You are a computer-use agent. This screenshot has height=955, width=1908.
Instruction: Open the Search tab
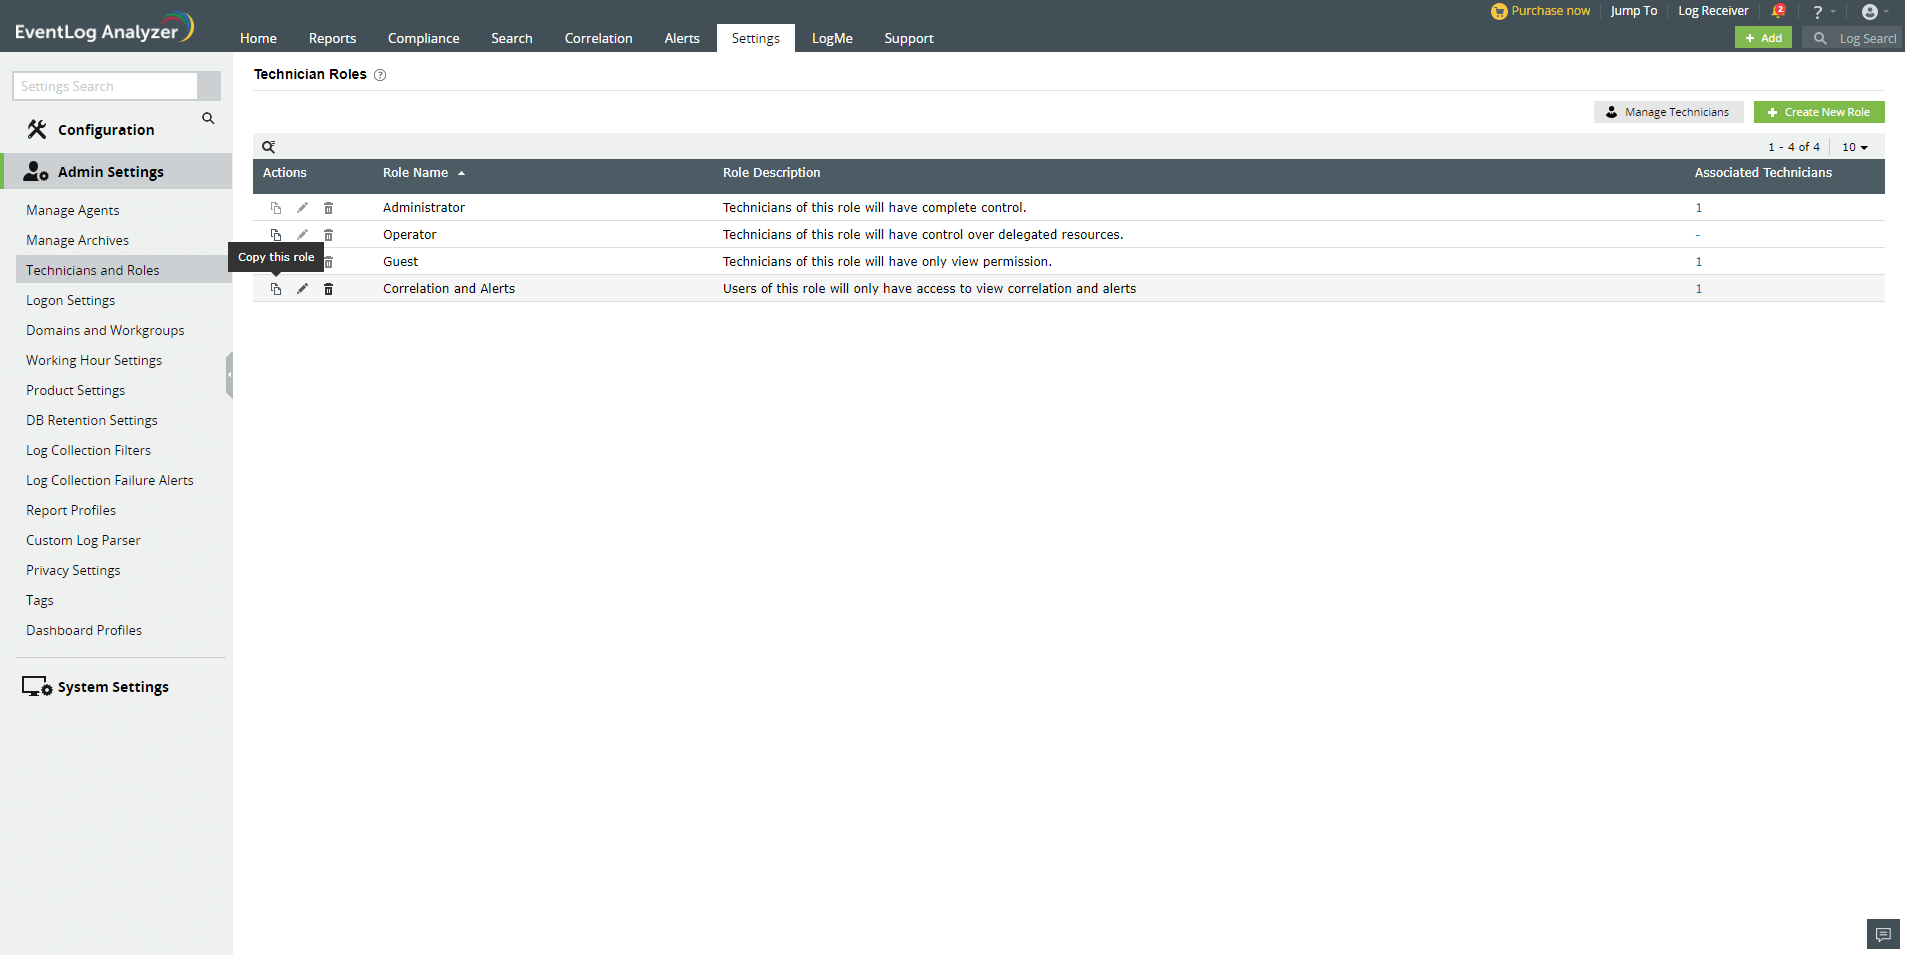512,38
